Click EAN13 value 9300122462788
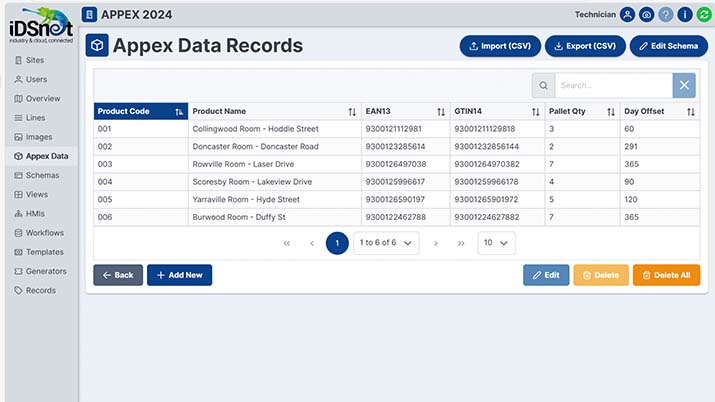 395,217
